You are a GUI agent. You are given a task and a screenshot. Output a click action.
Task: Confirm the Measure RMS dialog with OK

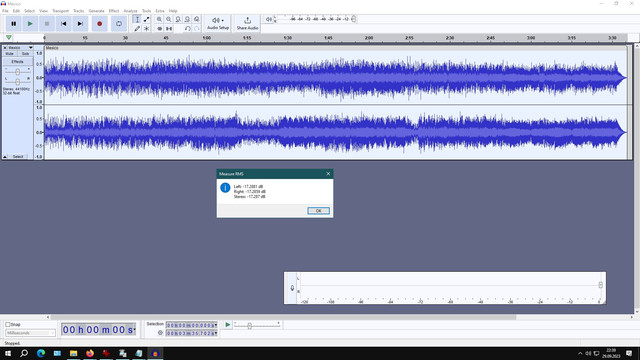click(x=318, y=211)
